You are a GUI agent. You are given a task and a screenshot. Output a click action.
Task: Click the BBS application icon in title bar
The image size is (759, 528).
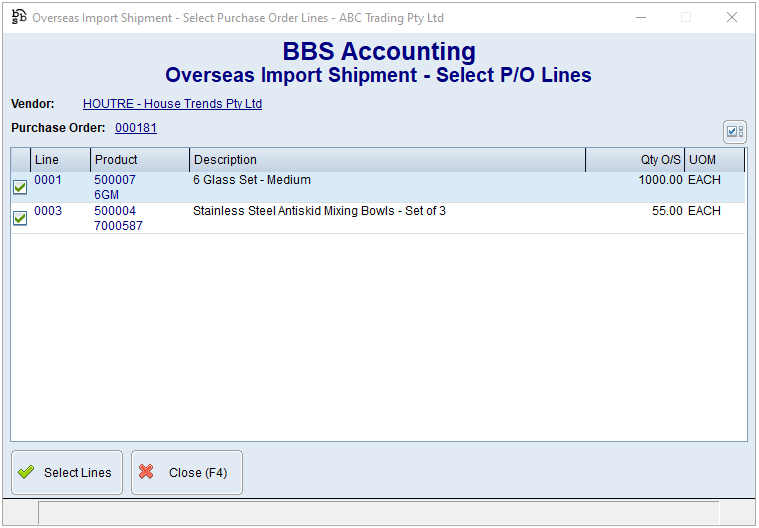(x=19, y=17)
